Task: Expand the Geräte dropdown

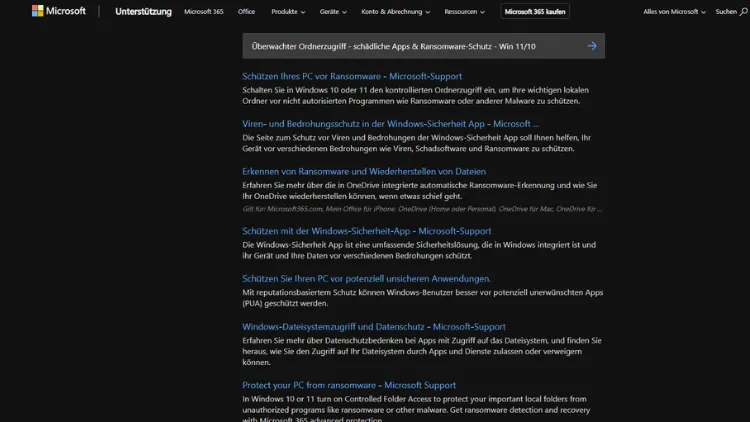Action: pyautogui.click(x=333, y=11)
